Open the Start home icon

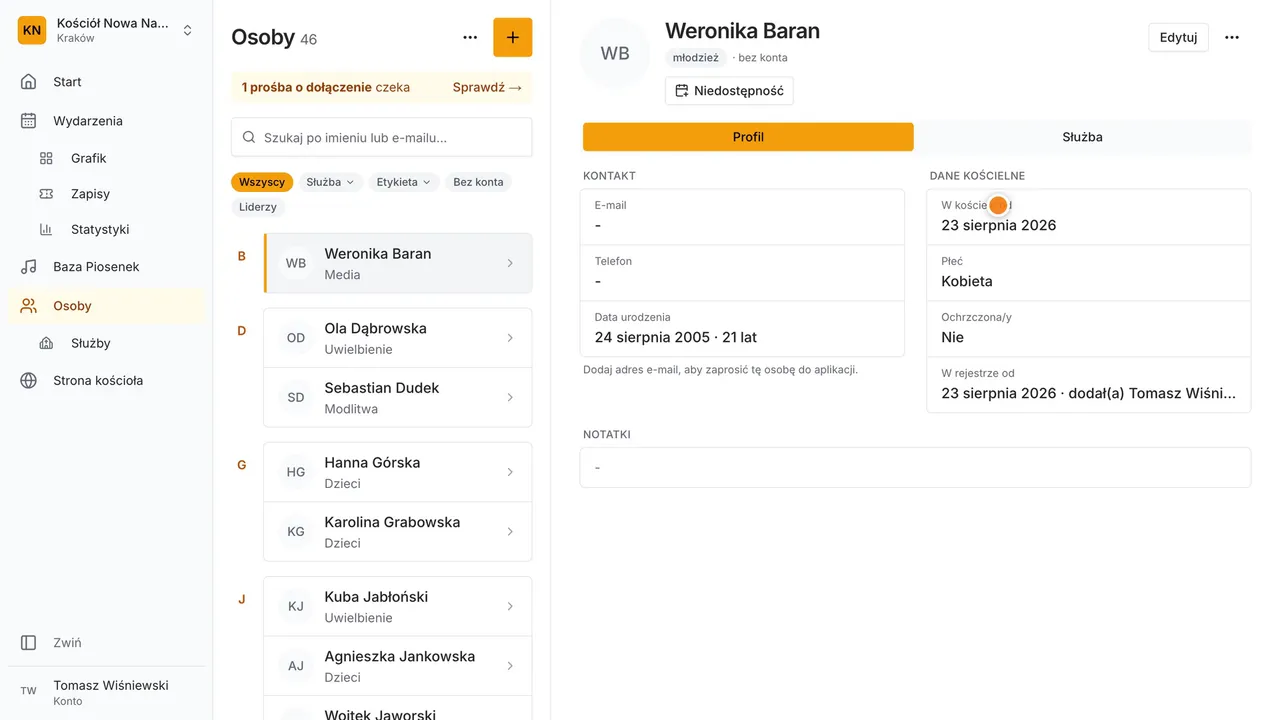point(29,82)
